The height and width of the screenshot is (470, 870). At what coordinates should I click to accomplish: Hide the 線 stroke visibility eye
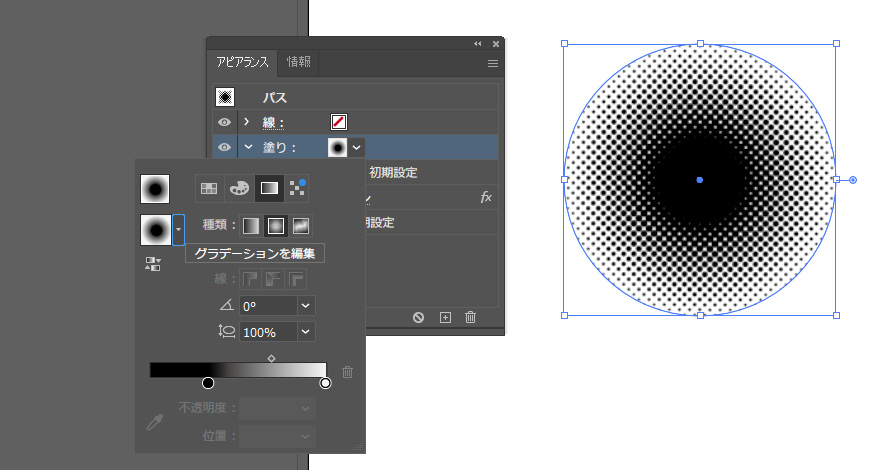225,122
